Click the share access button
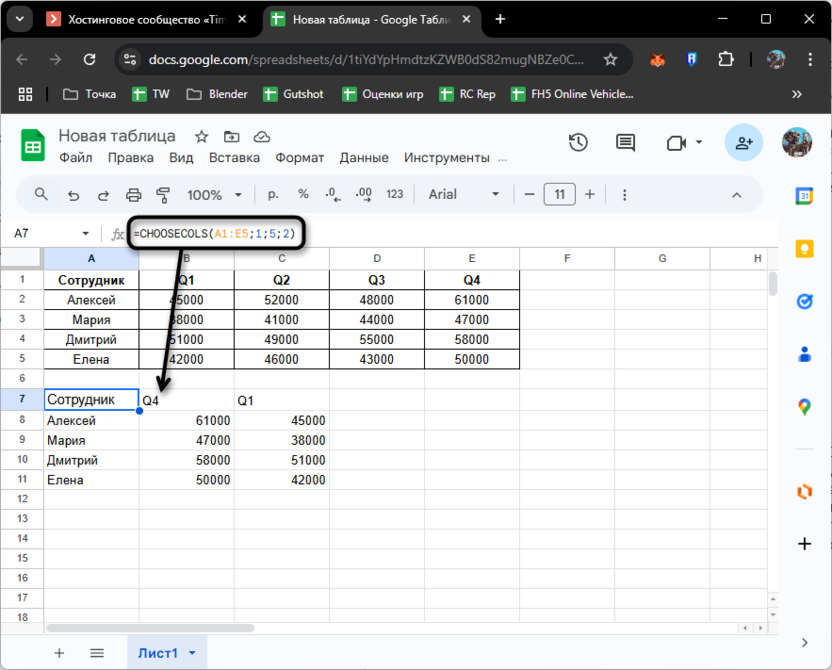 pos(744,143)
